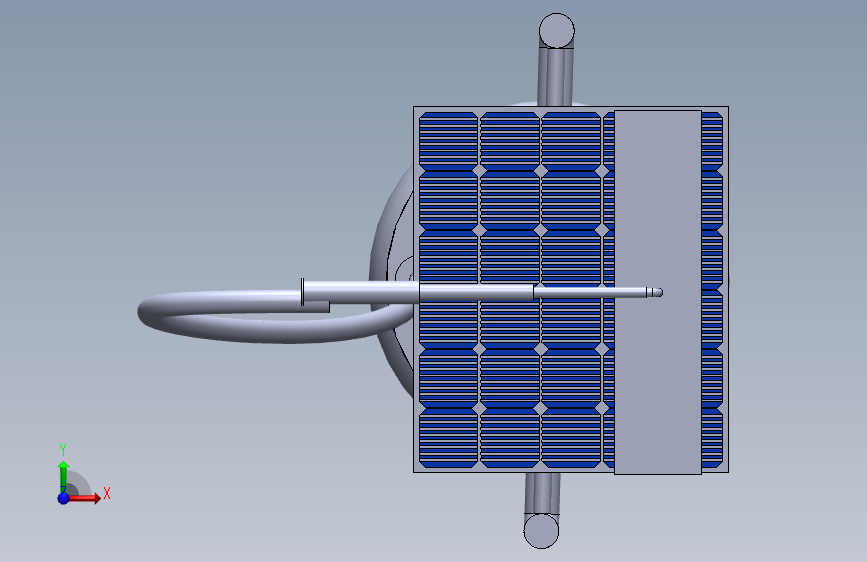The width and height of the screenshot is (867, 562).
Task: Click the red X axis arrow of triad
Action: point(83,498)
